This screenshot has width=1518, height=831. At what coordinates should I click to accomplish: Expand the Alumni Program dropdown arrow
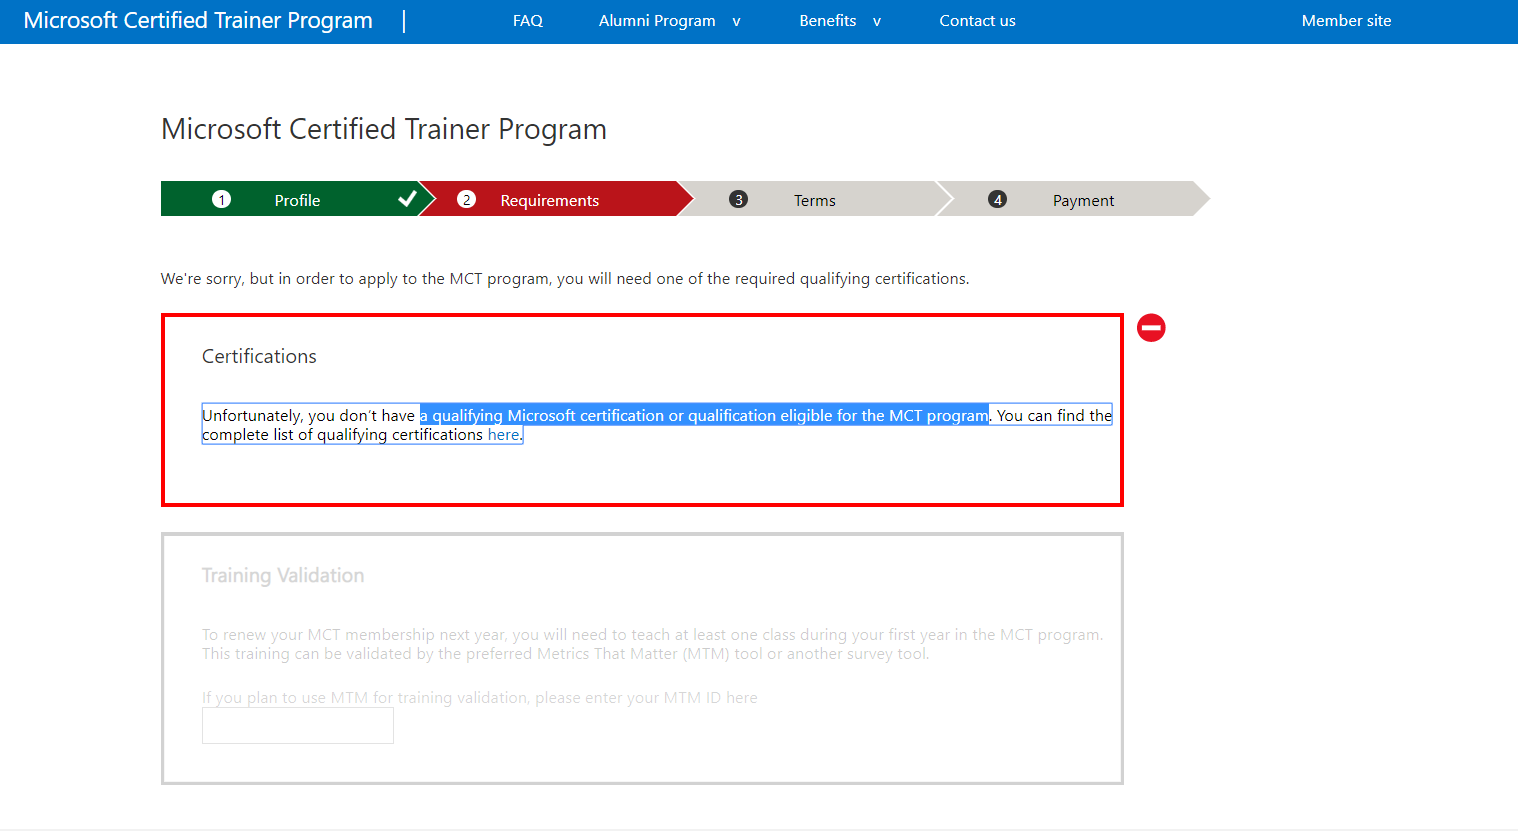pyautogui.click(x=736, y=21)
